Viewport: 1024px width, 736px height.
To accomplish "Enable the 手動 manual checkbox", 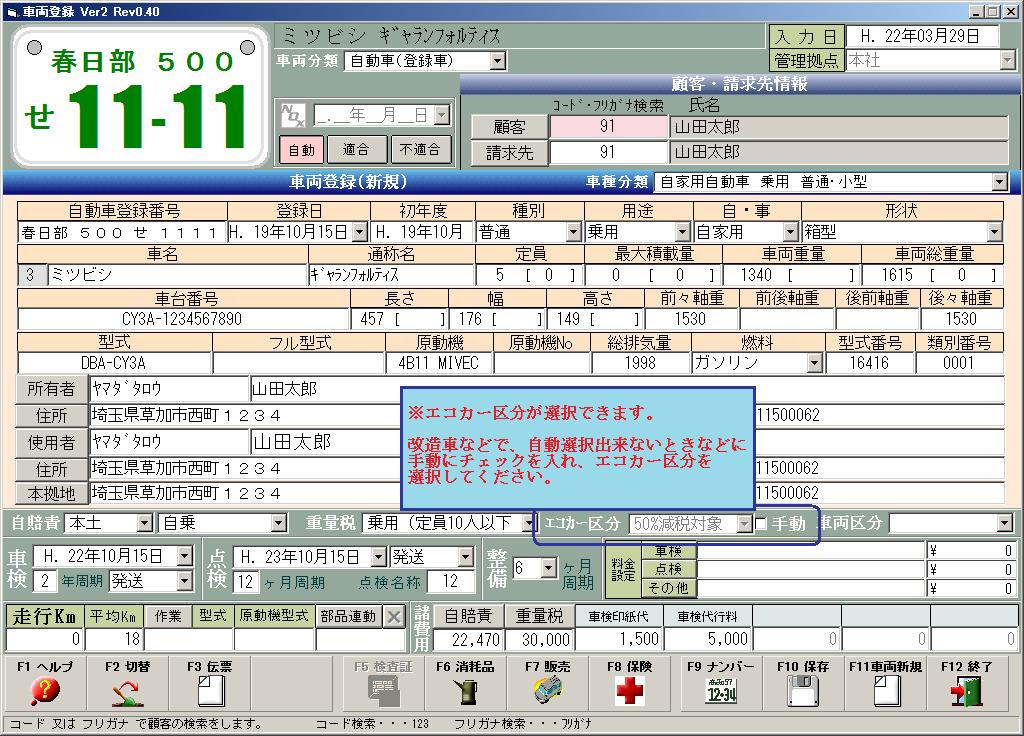I will point(761,524).
